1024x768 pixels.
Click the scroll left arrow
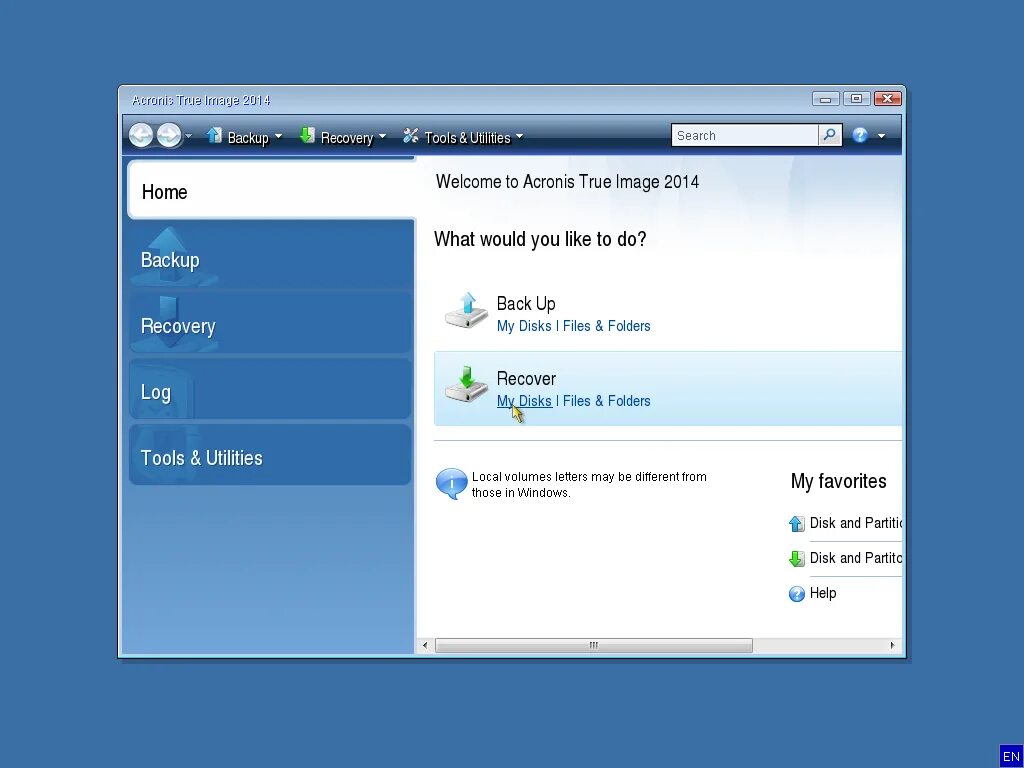(x=425, y=645)
